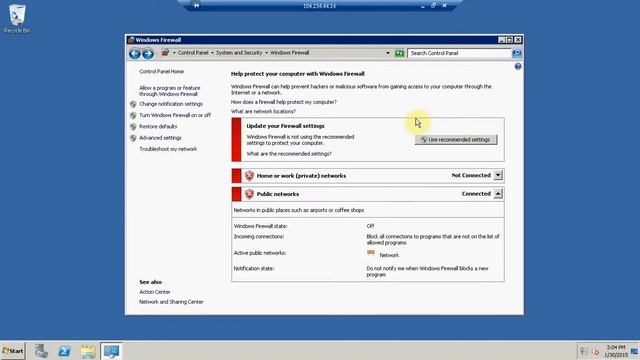Open Help with the blue question icon
Image resolution: width=640 pixels, height=360 pixels.
coord(518,66)
